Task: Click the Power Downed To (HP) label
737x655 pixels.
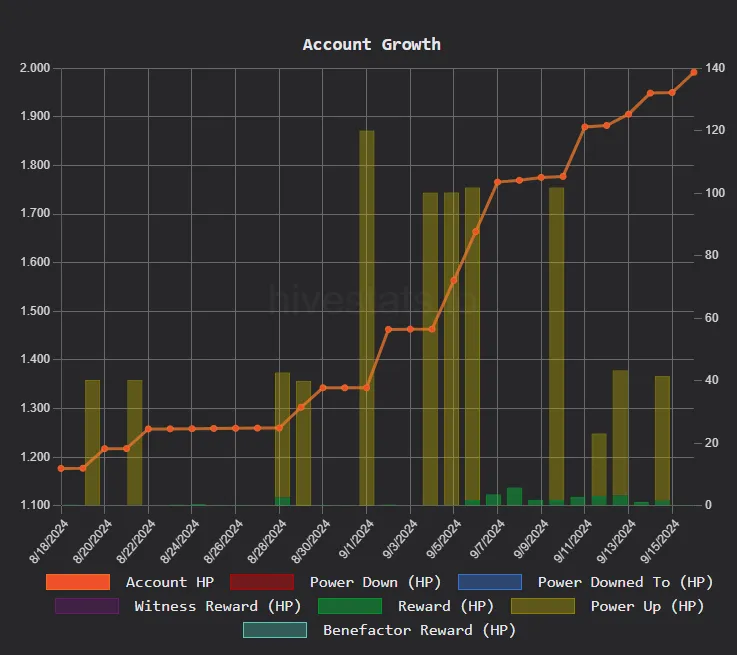Action: pyautogui.click(x=625, y=582)
